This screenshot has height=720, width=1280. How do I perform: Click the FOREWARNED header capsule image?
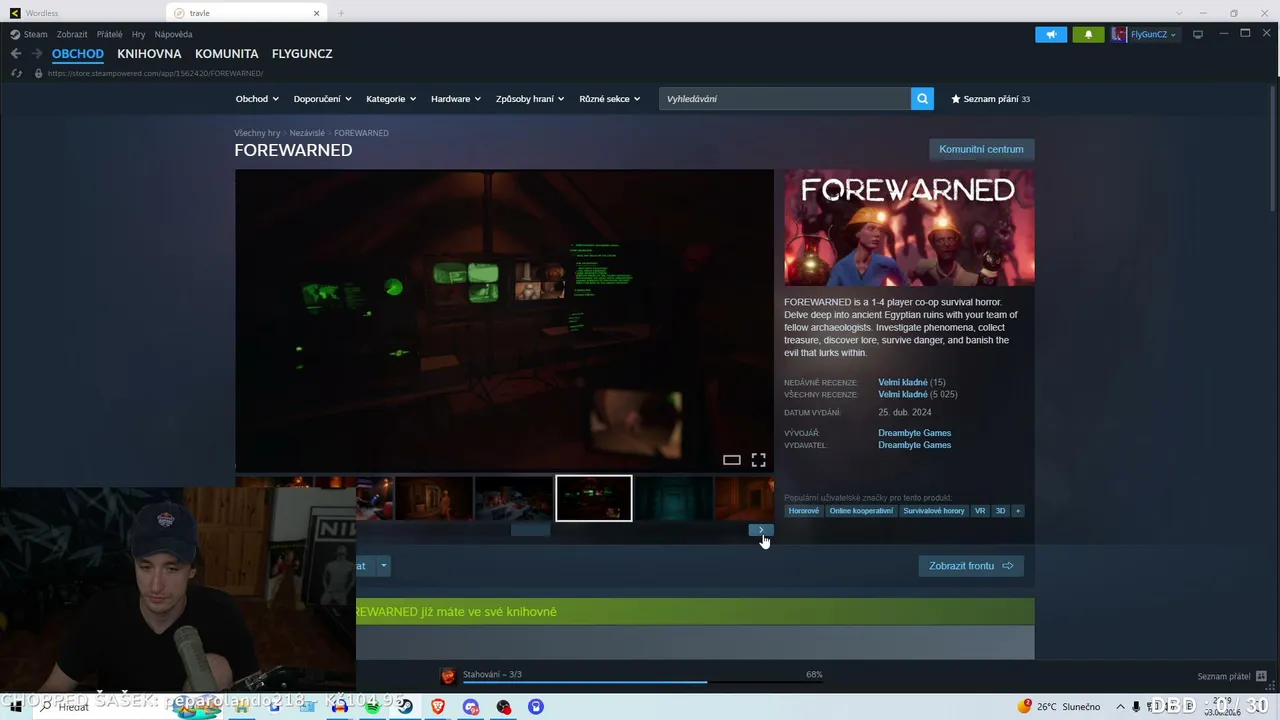[909, 228]
